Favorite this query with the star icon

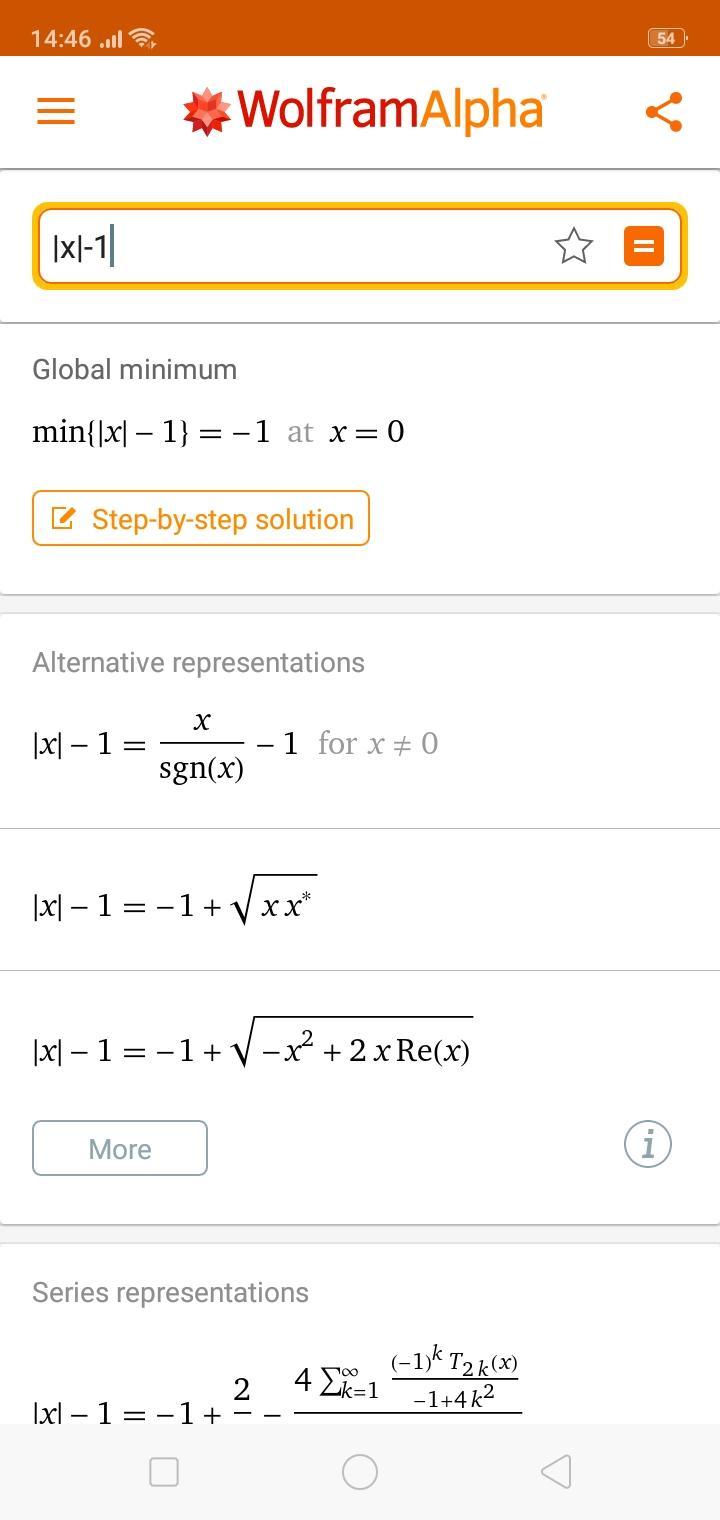pos(574,246)
